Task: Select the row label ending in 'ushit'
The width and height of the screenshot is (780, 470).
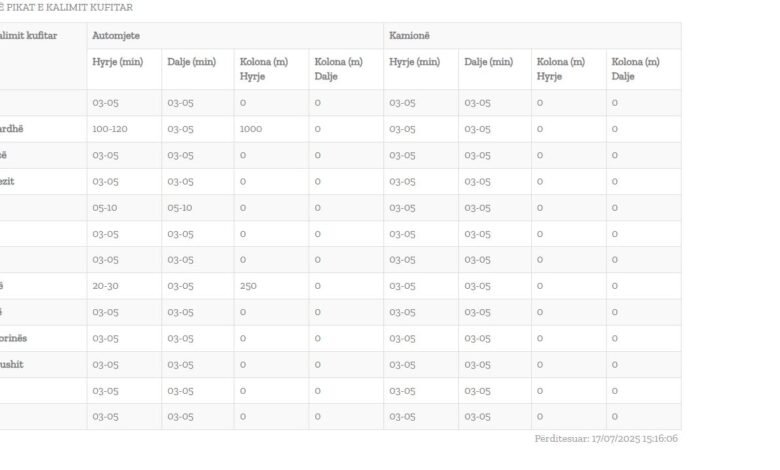Action: point(11,365)
